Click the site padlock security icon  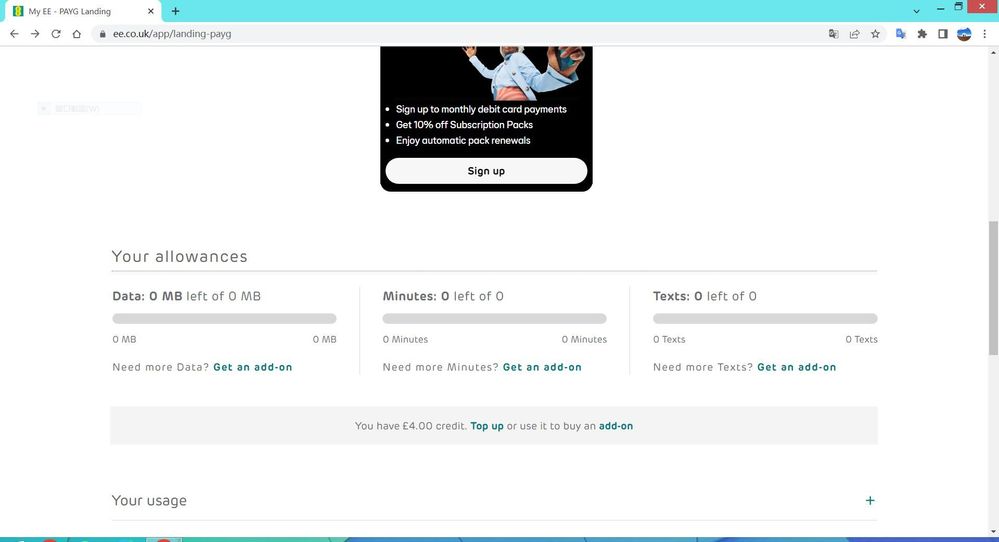click(101, 33)
